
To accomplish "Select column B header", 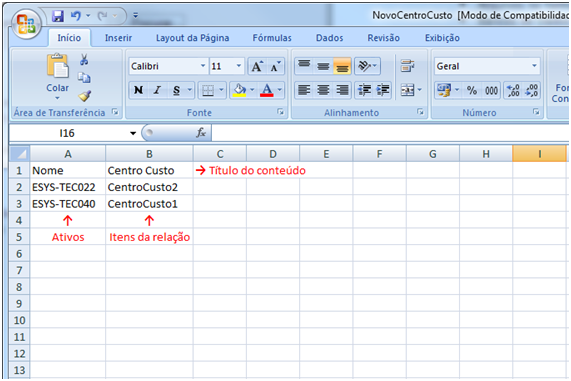I will 149,154.
